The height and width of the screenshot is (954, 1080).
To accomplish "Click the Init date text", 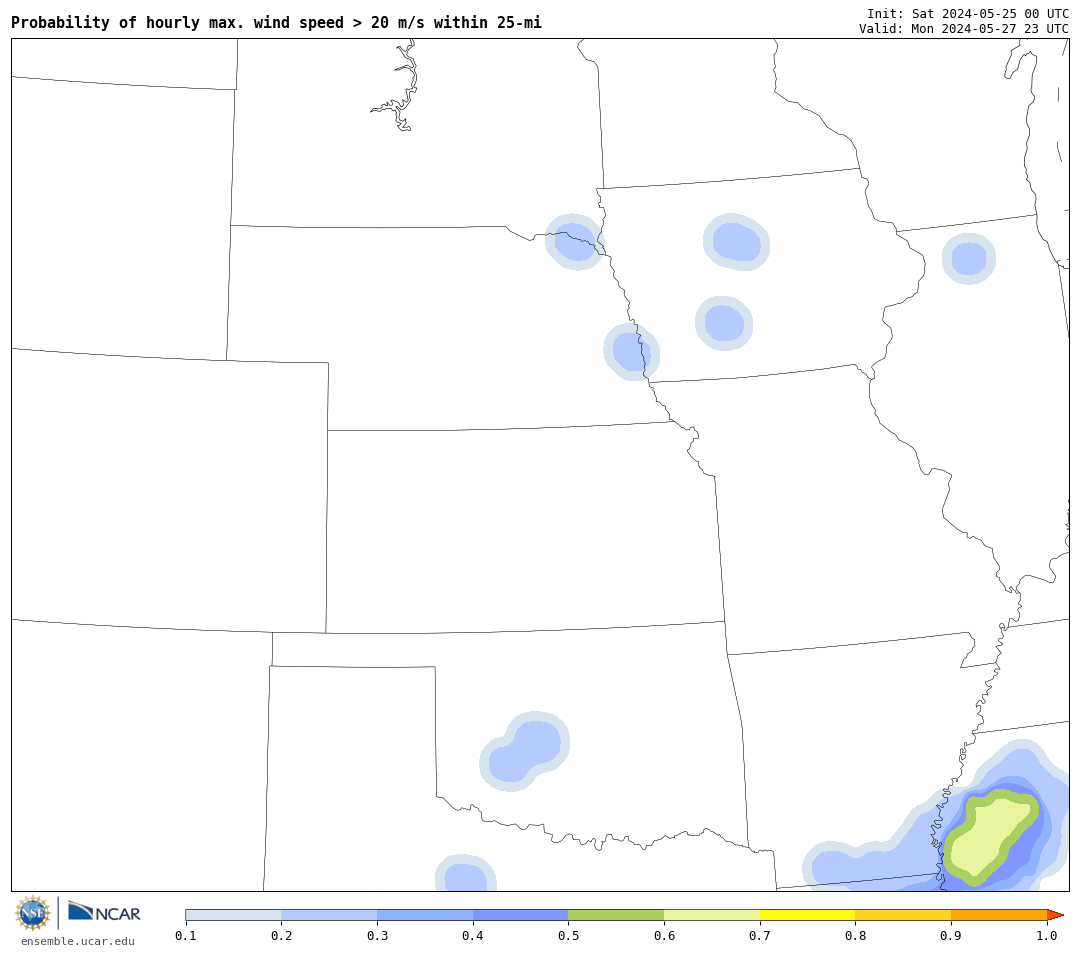I will pos(967,14).
